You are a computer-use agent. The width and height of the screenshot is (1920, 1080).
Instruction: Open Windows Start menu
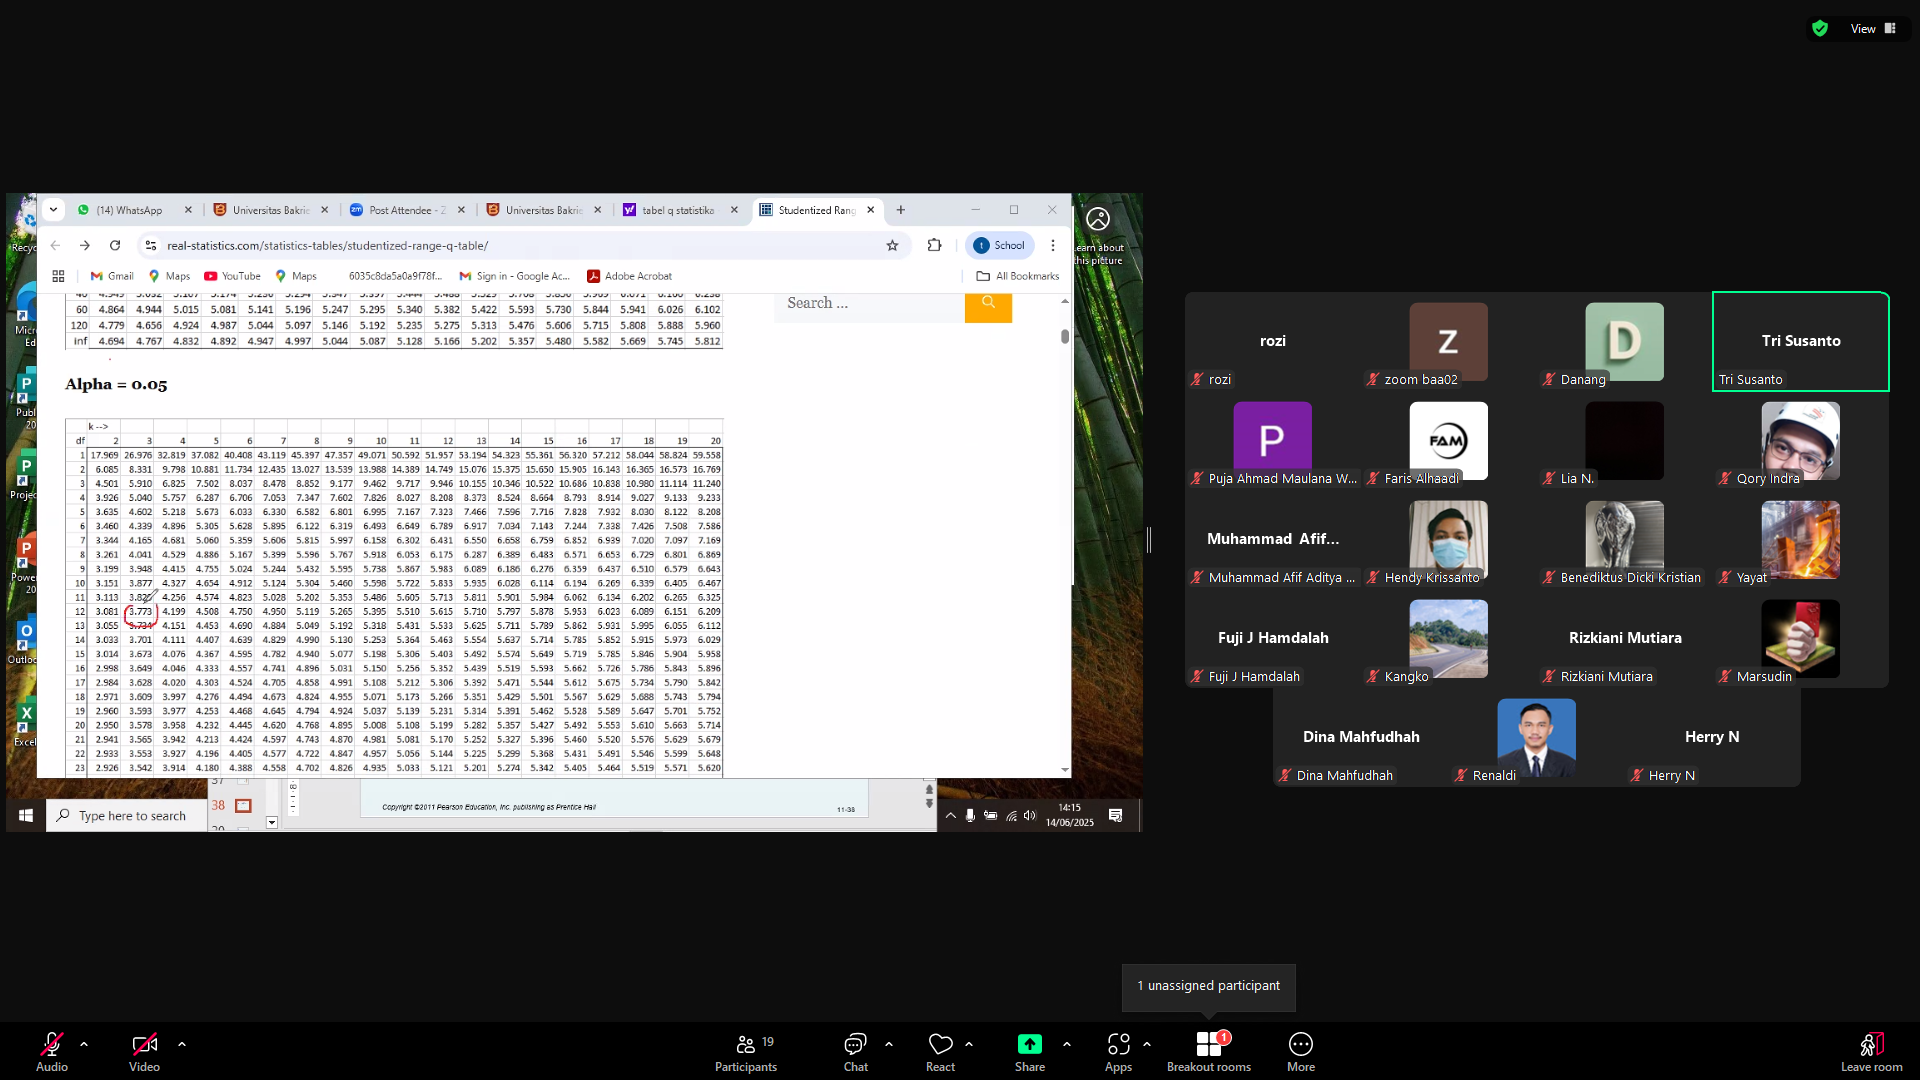coord(26,815)
